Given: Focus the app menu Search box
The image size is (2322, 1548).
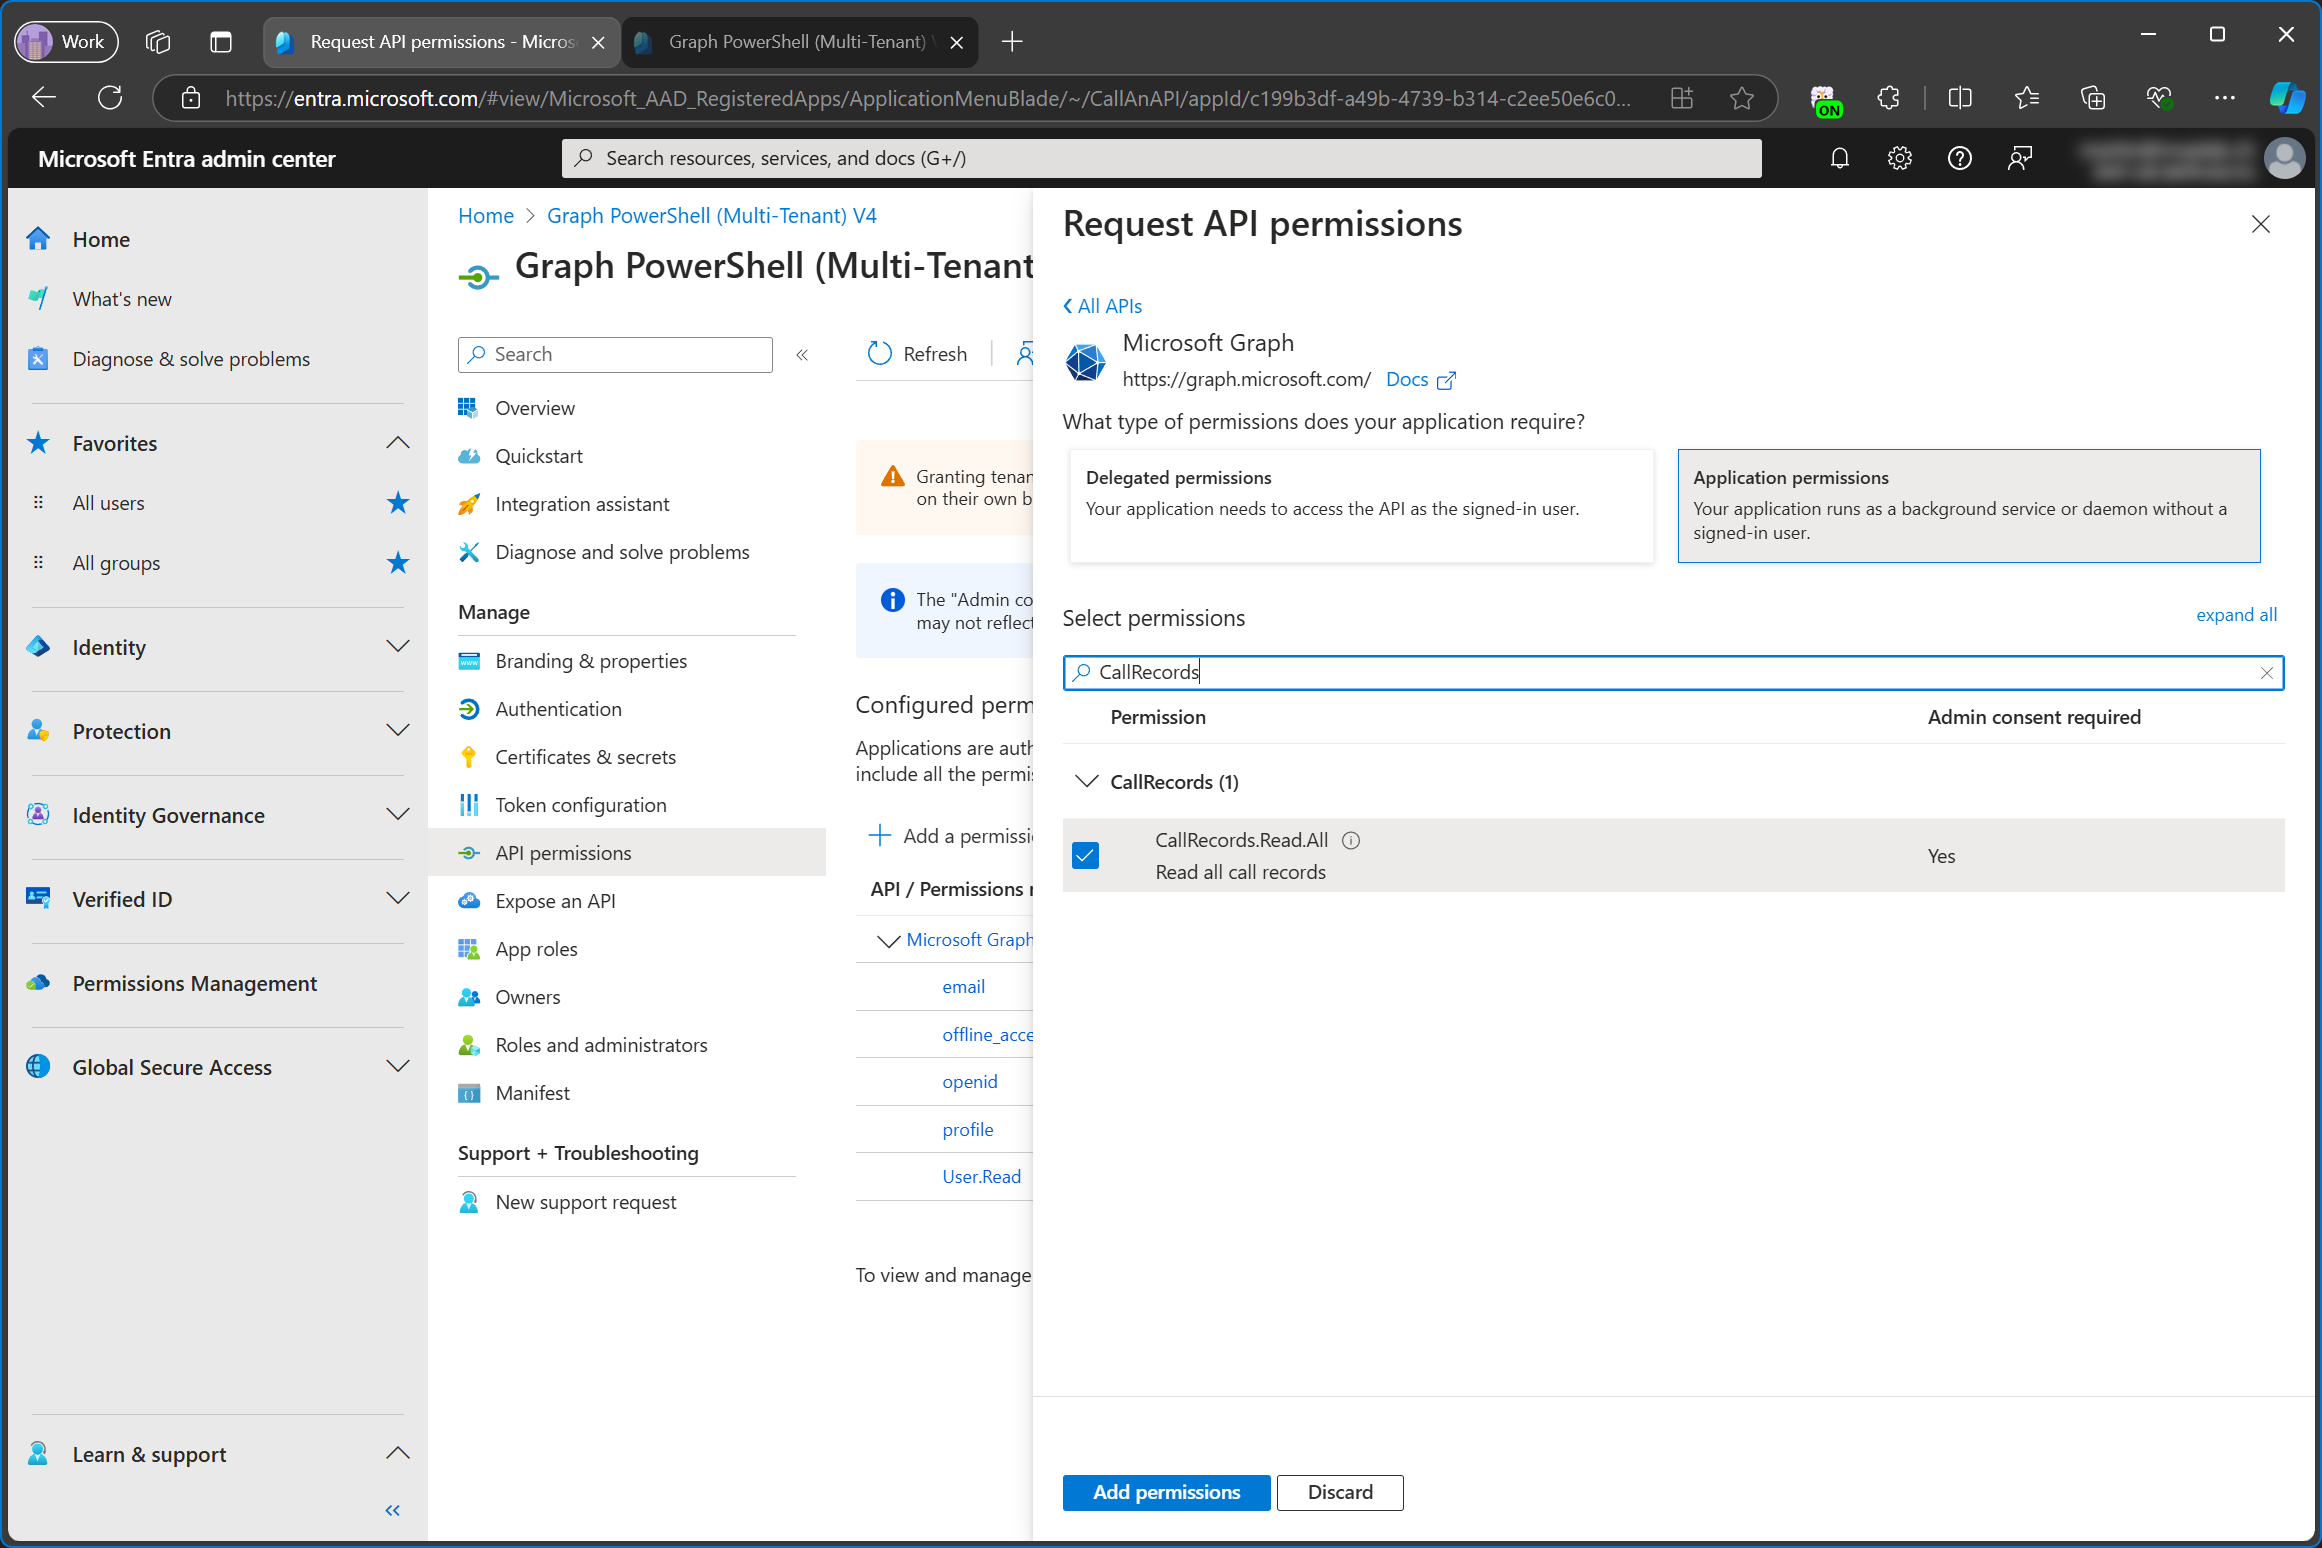Looking at the screenshot, I should tap(615, 354).
